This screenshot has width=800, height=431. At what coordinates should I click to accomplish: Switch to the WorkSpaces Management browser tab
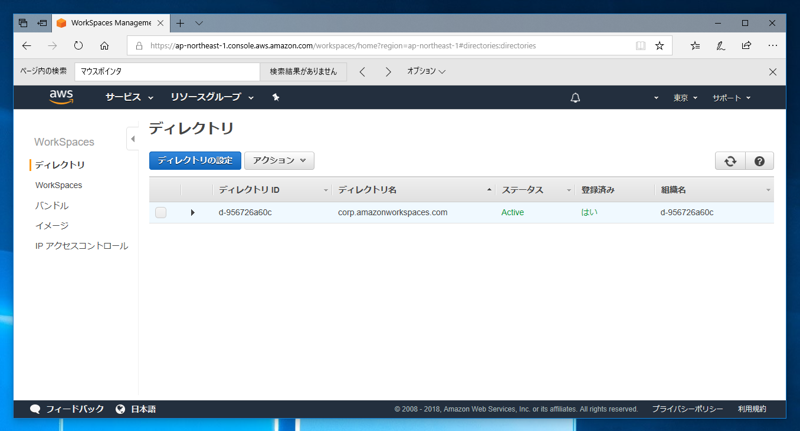(110, 23)
